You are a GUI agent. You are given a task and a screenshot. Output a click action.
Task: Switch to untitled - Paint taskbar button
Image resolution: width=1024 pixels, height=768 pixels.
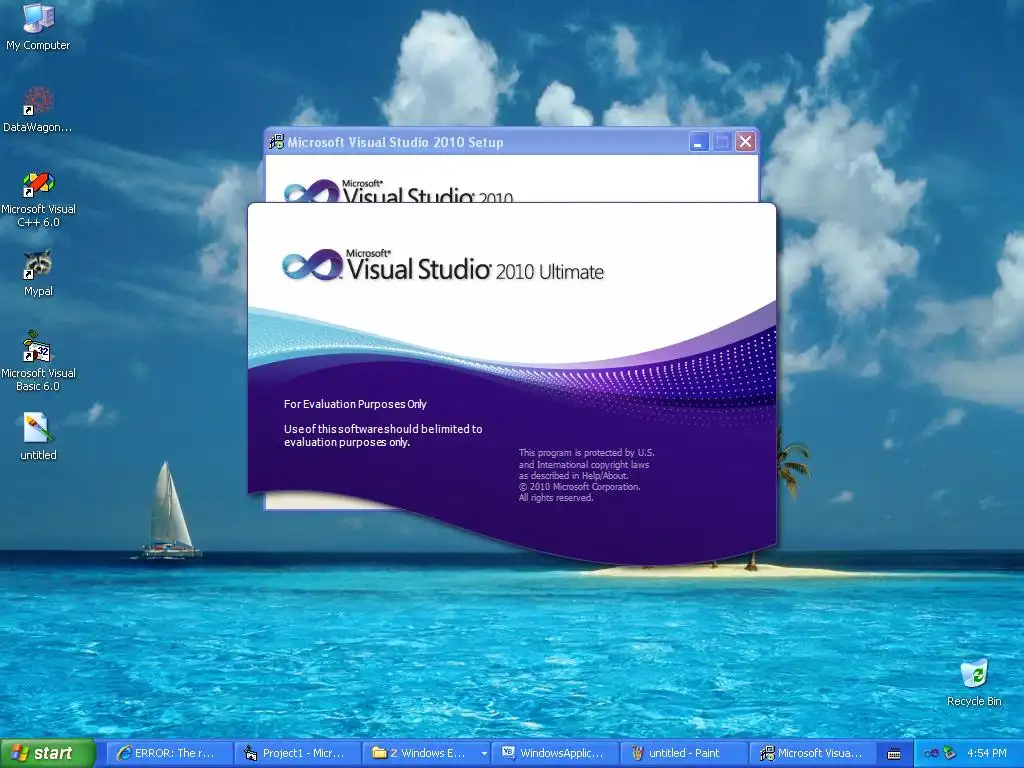click(x=682, y=753)
